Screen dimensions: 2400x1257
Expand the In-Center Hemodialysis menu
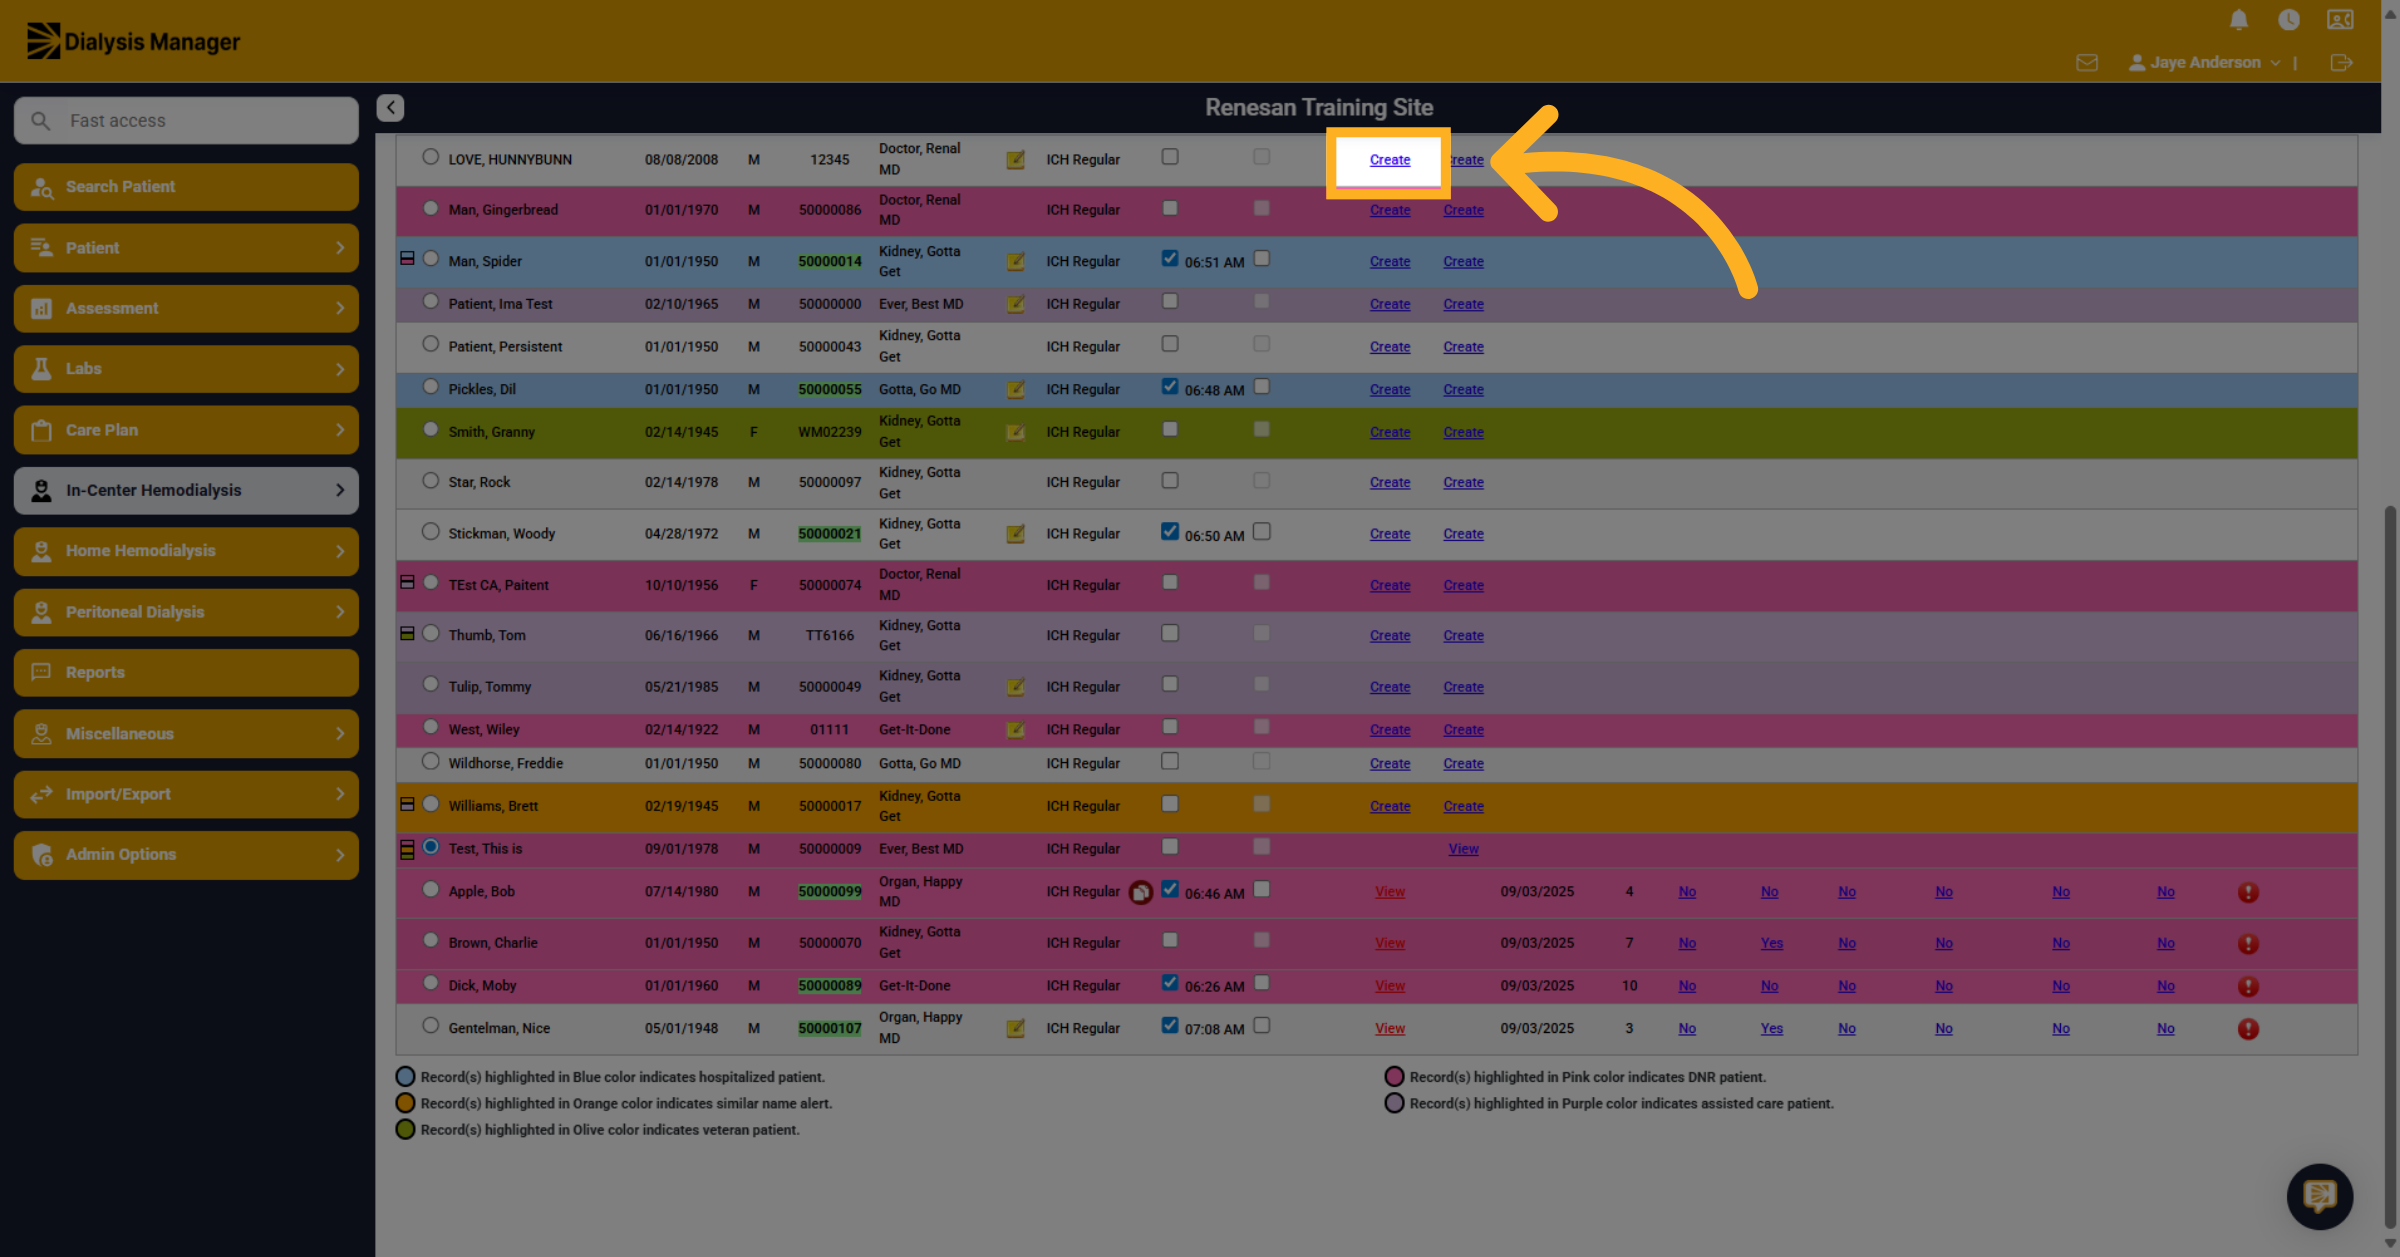point(186,490)
